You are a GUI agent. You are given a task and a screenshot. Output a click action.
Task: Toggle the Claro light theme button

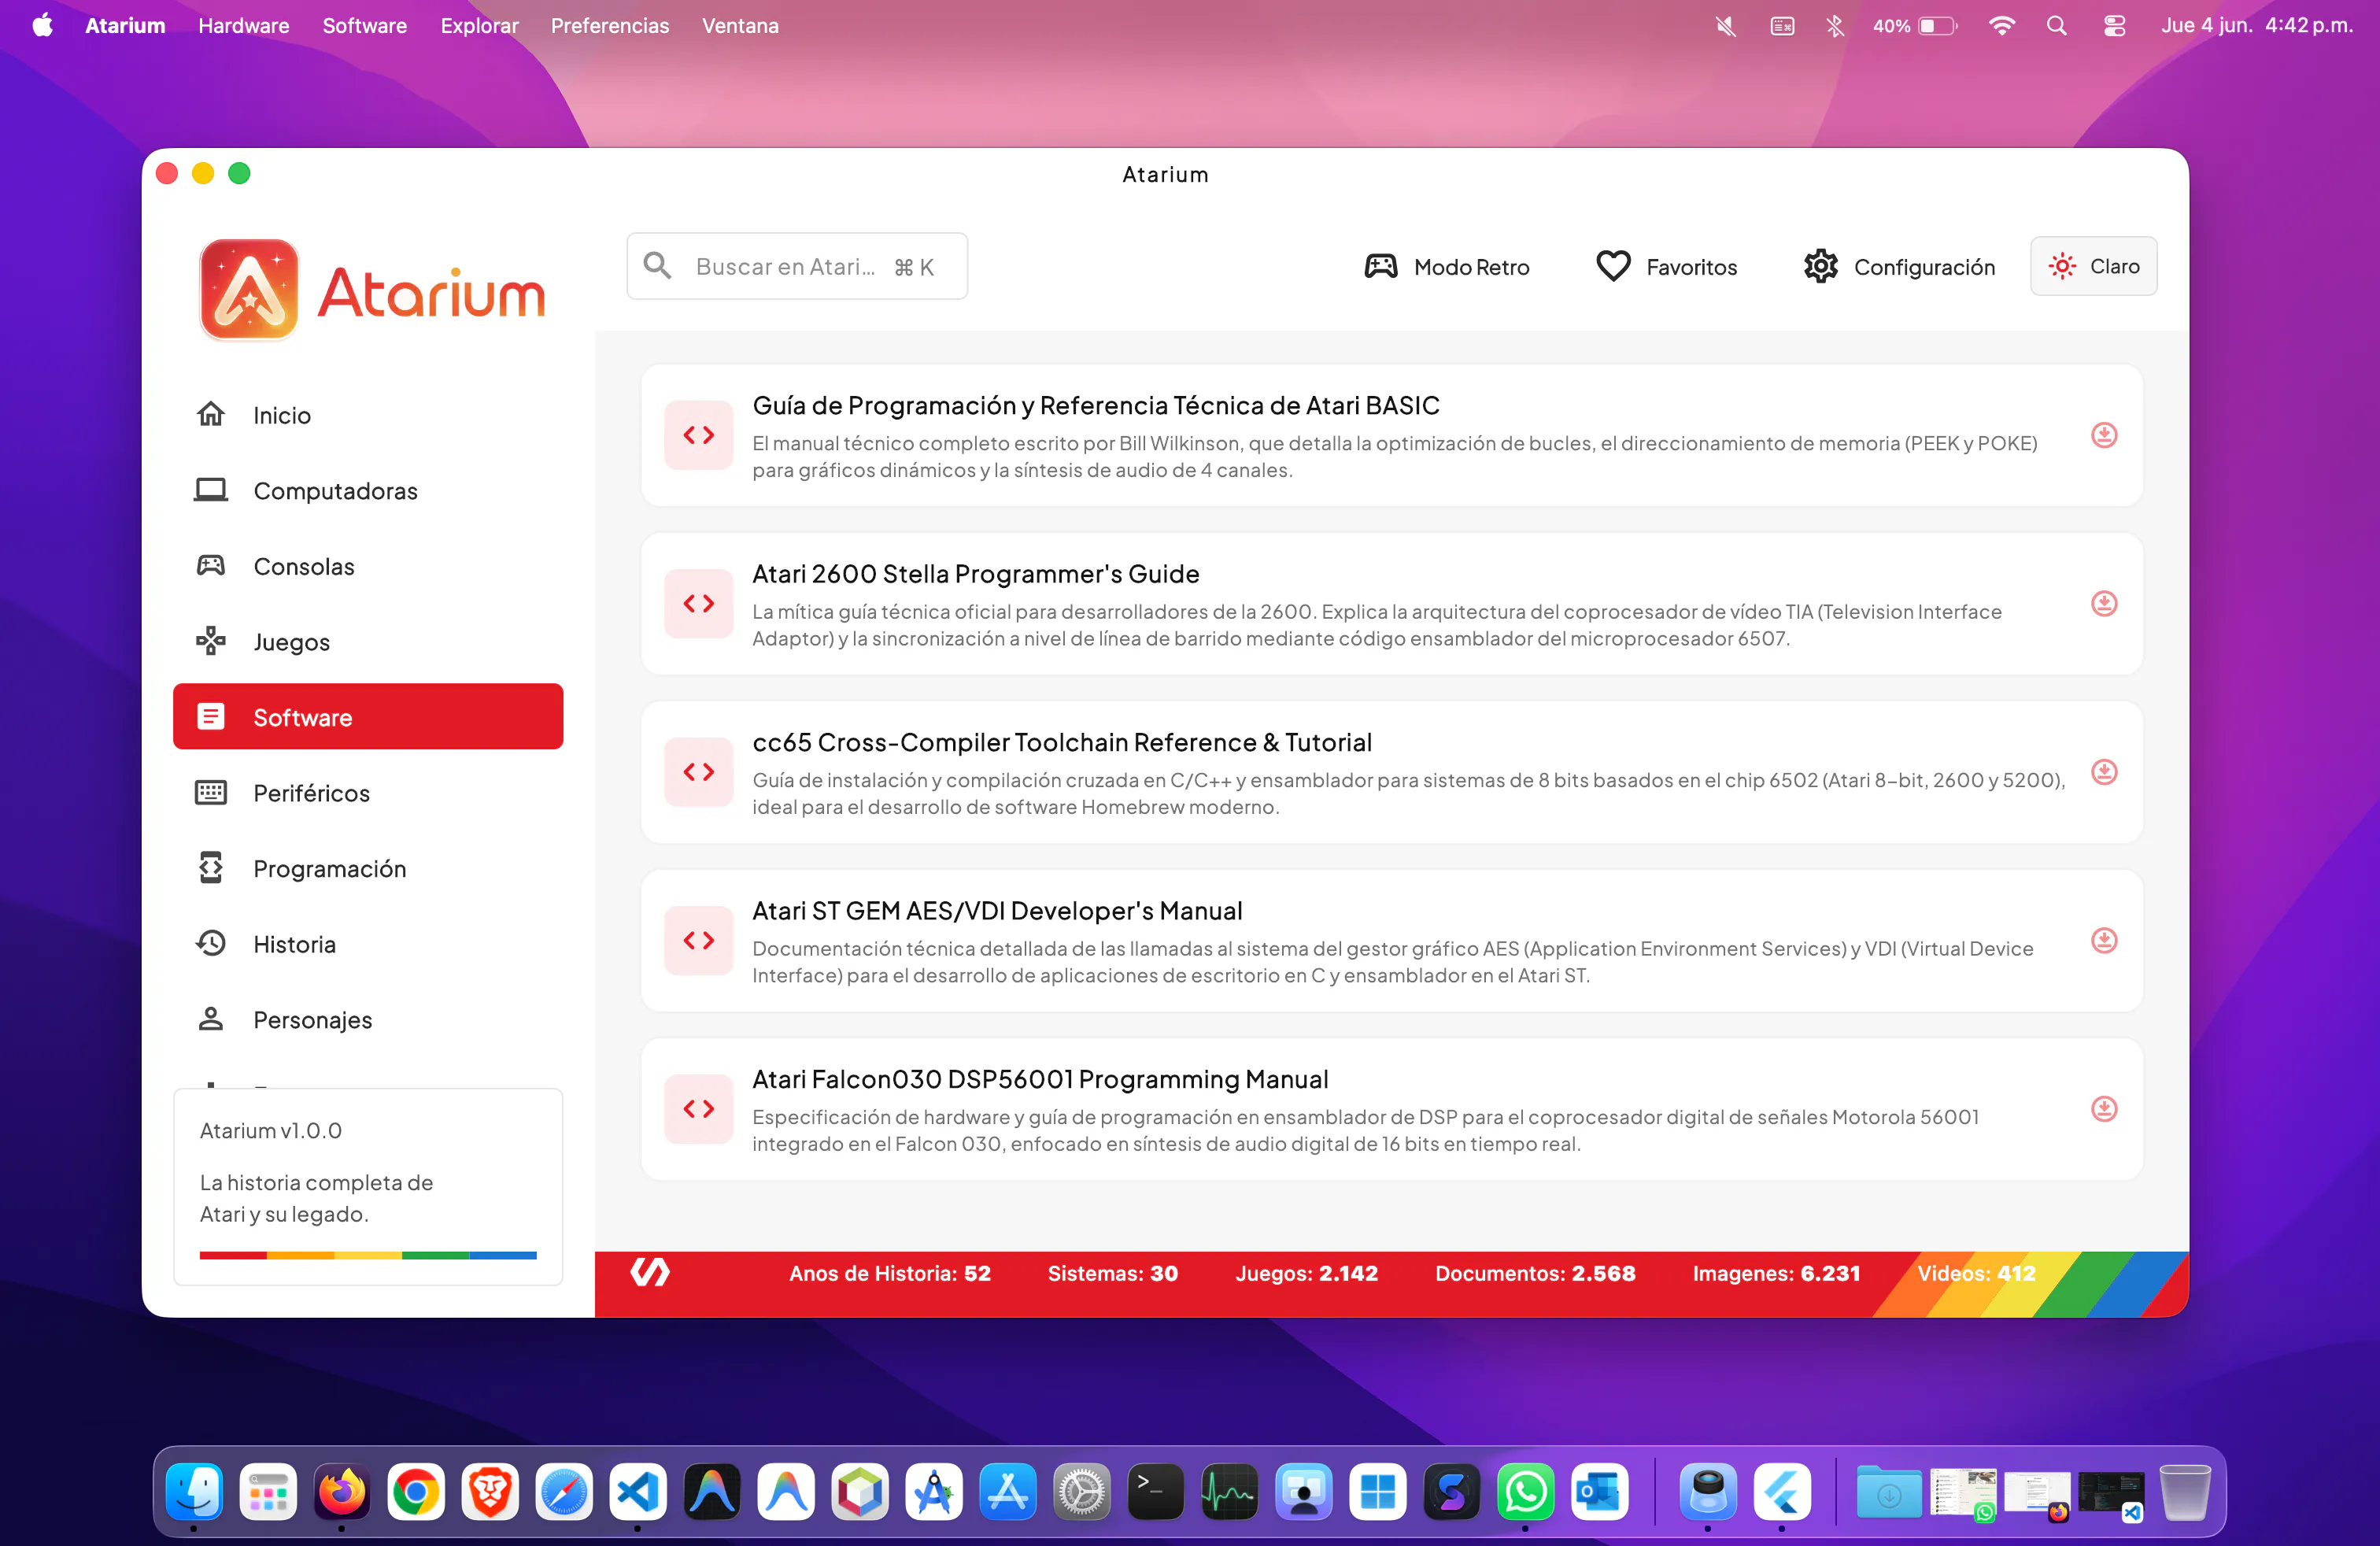(2093, 266)
